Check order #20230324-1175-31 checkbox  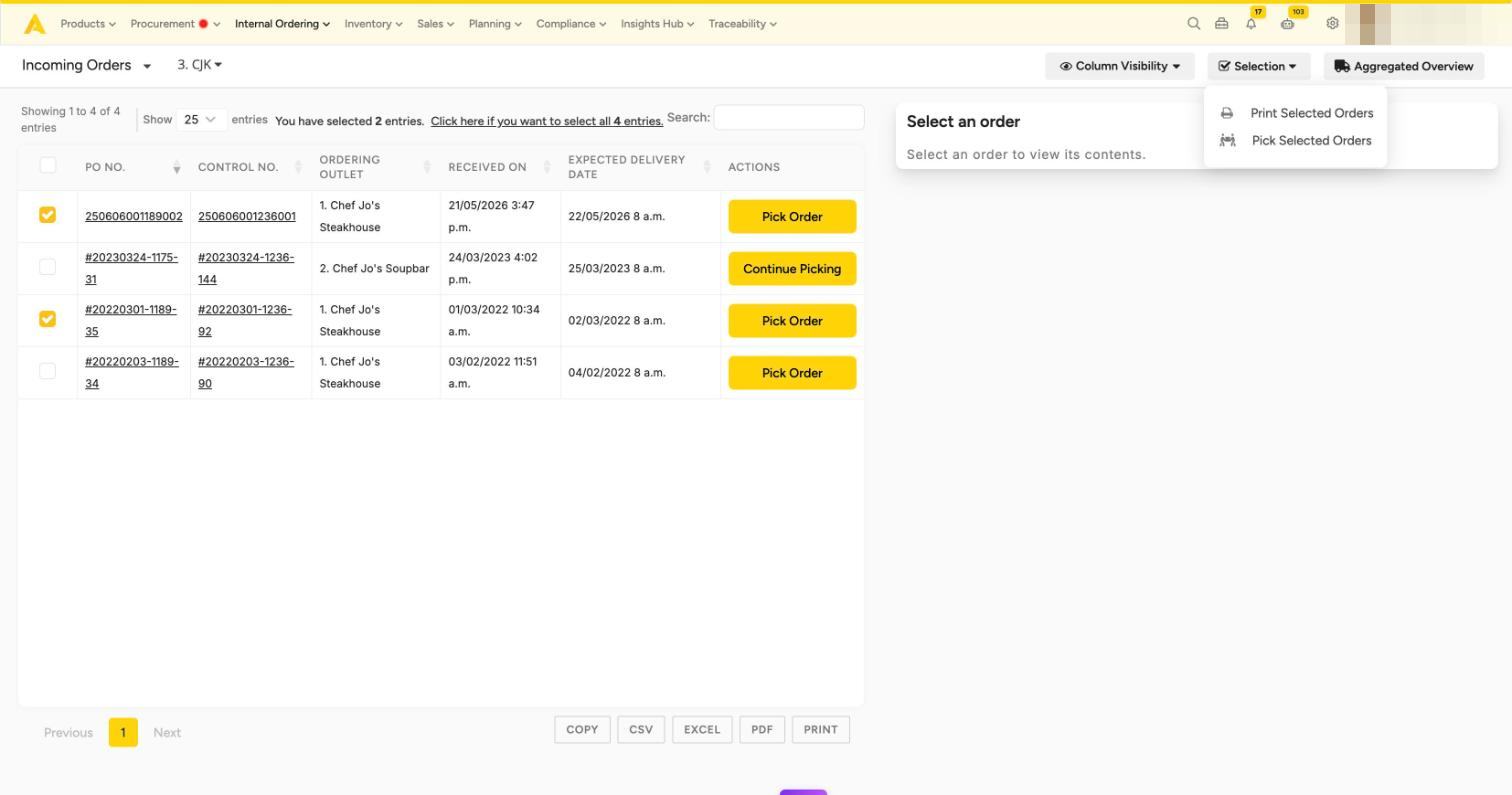tap(47, 267)
